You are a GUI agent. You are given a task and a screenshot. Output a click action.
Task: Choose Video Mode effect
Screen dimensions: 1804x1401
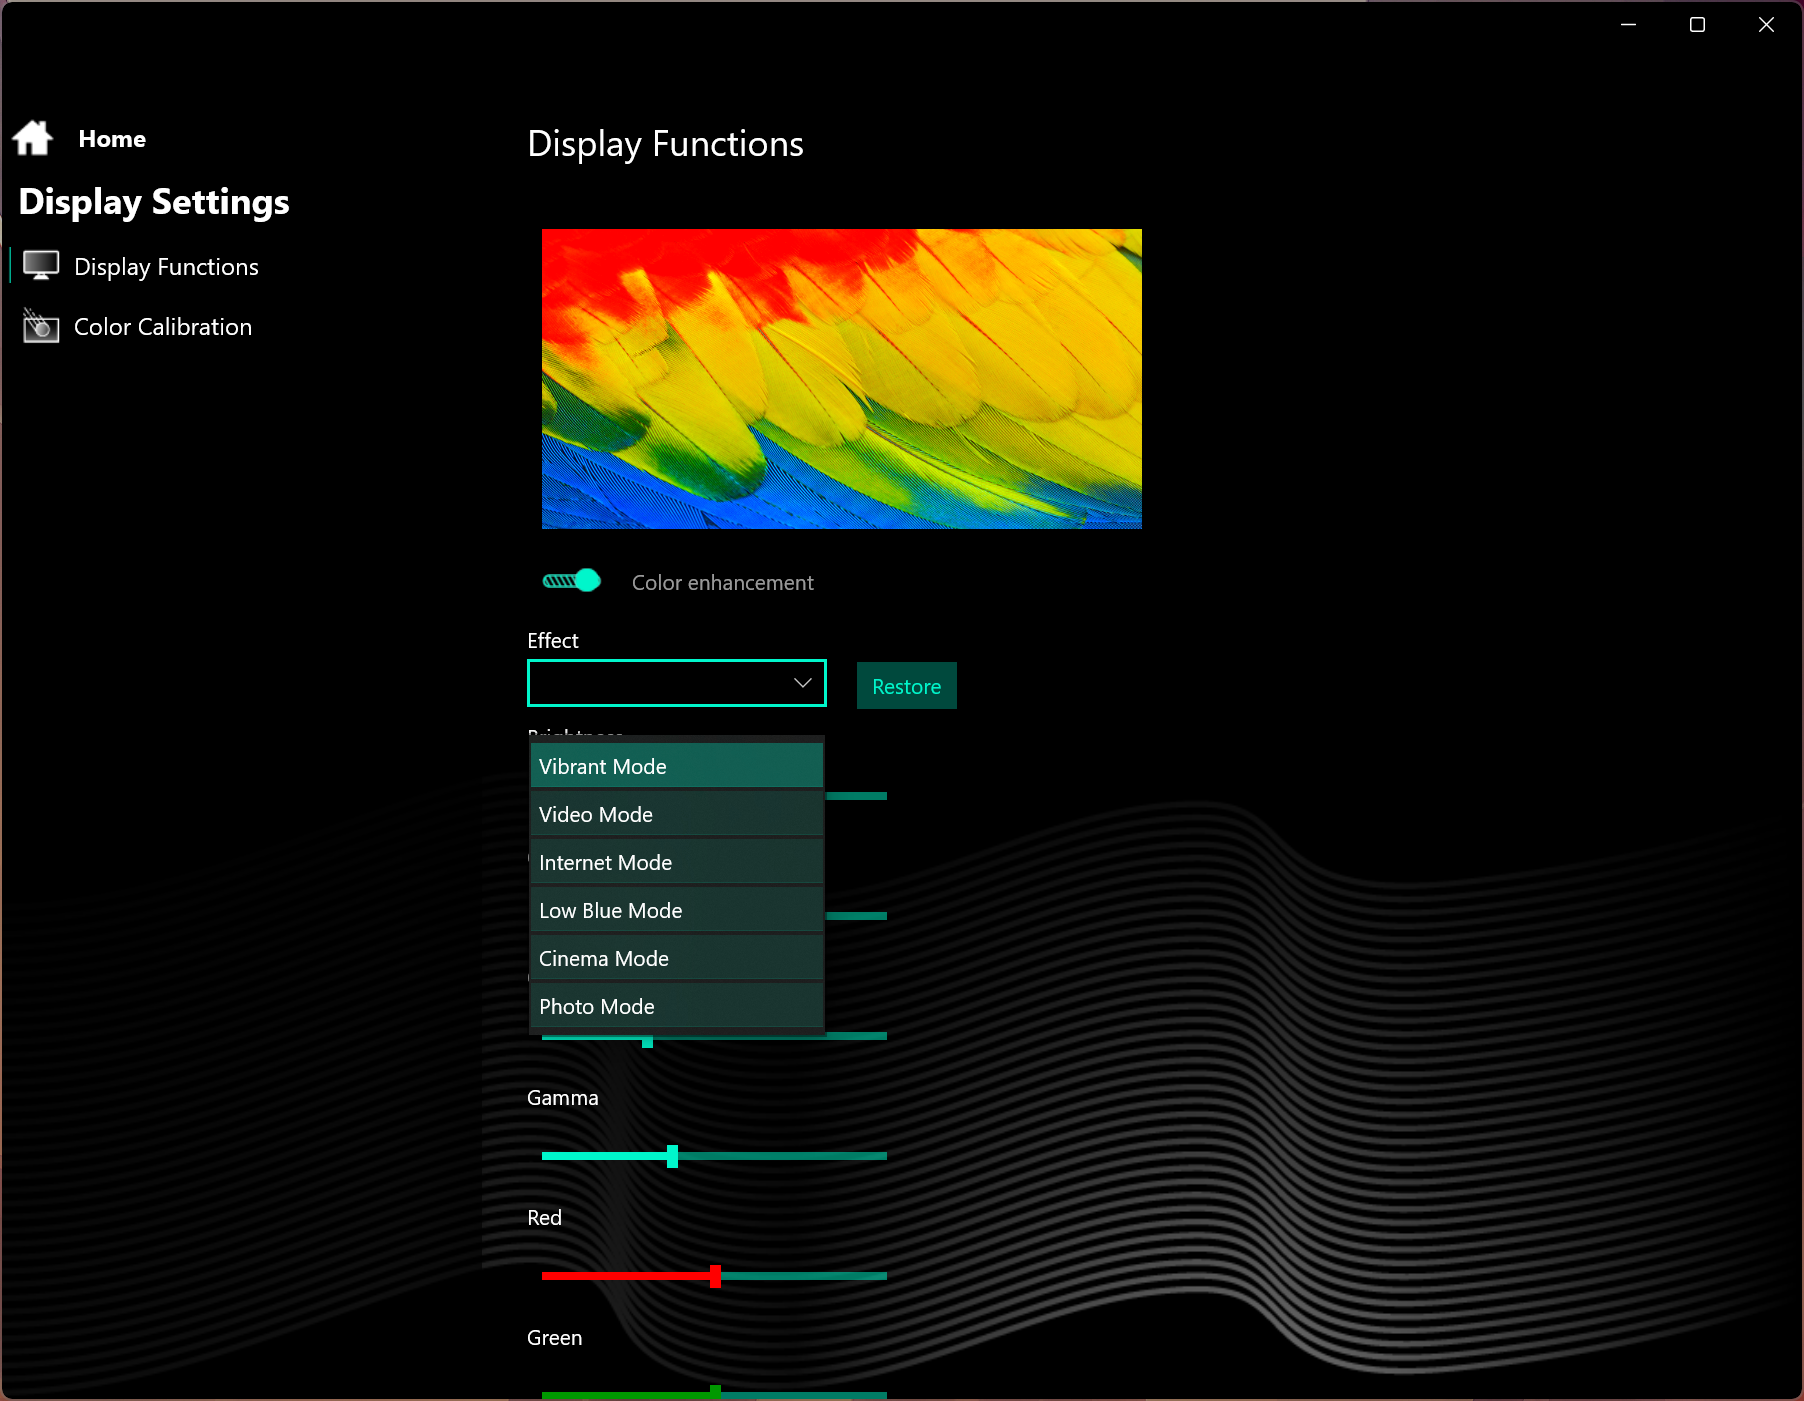coord(677,814)
